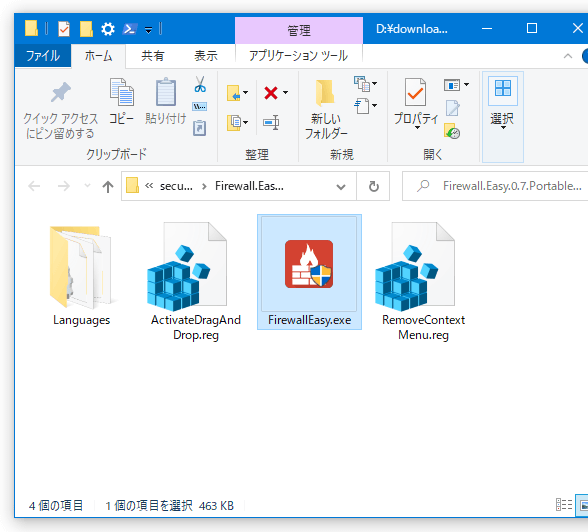588x532 pixels.
Task: Open Properties with the checkmark icon
Action: pyautogui.click(x=416, y=92)
